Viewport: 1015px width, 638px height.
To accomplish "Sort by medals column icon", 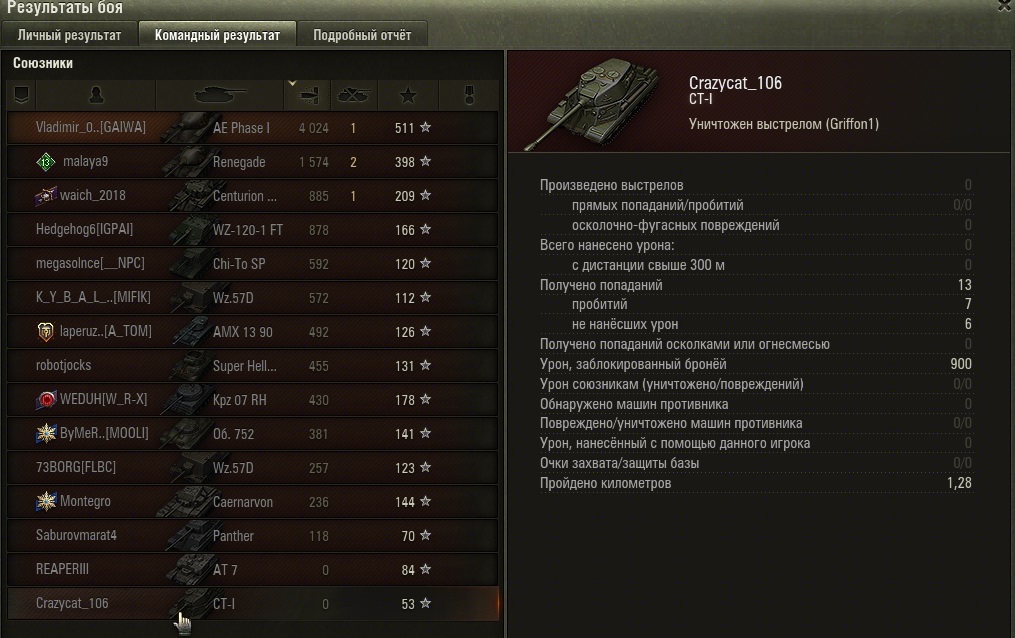I will coord(469,96).
